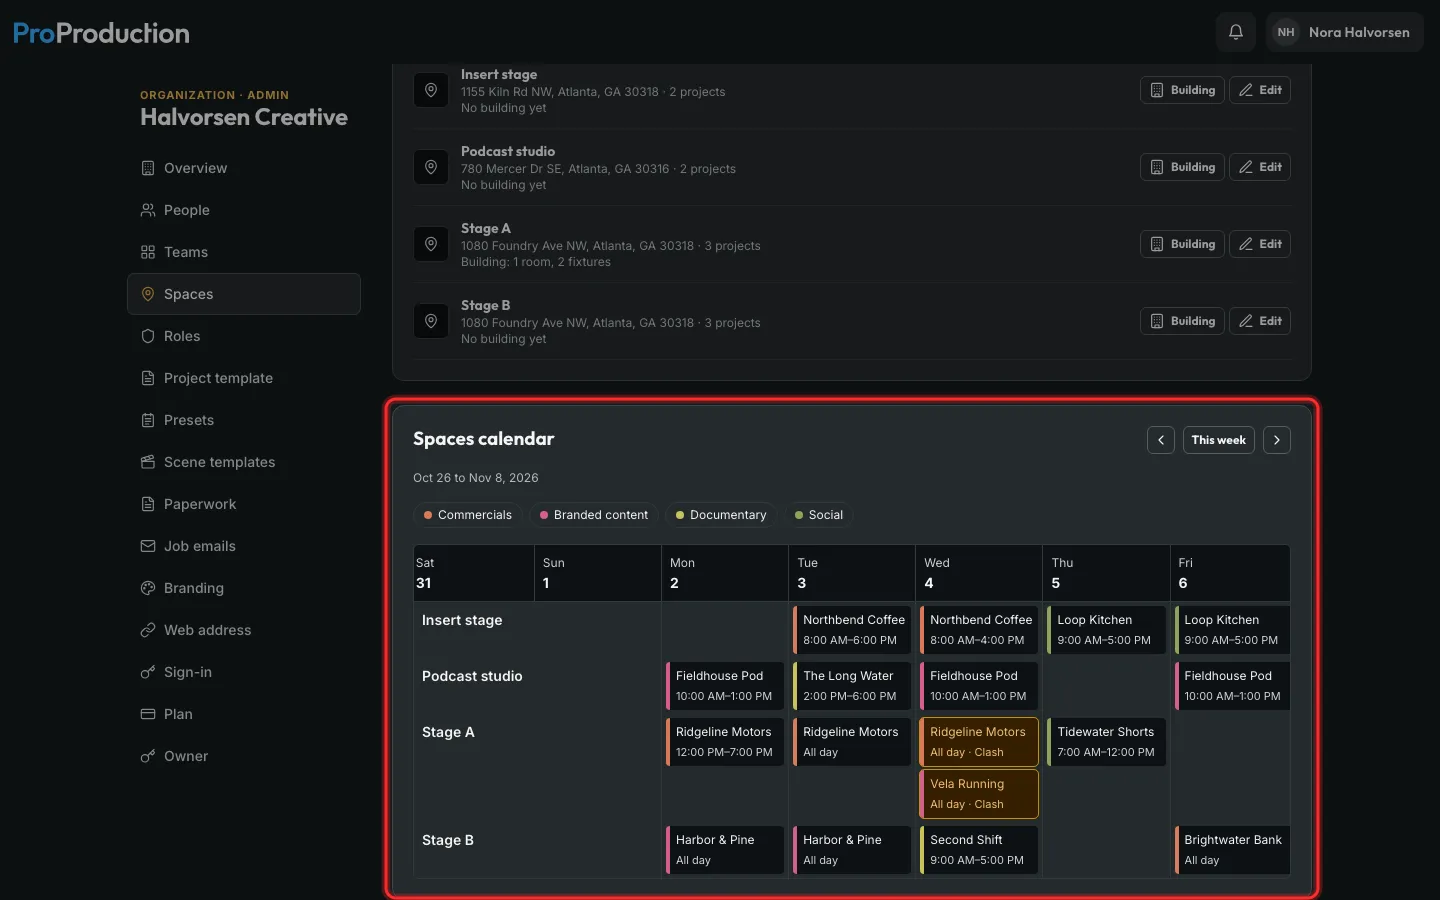Click Building button for Insert stage
This screenshot has width=1440, height=900.
pyautogui.click(x=1182, y=90)
